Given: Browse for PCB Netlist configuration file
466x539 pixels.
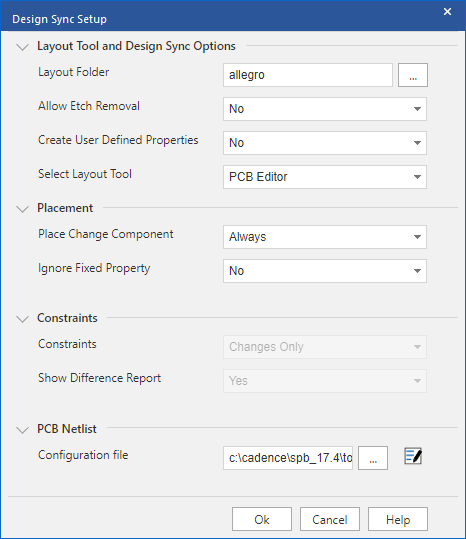Looking at the screenshot, I should point(373,458).
